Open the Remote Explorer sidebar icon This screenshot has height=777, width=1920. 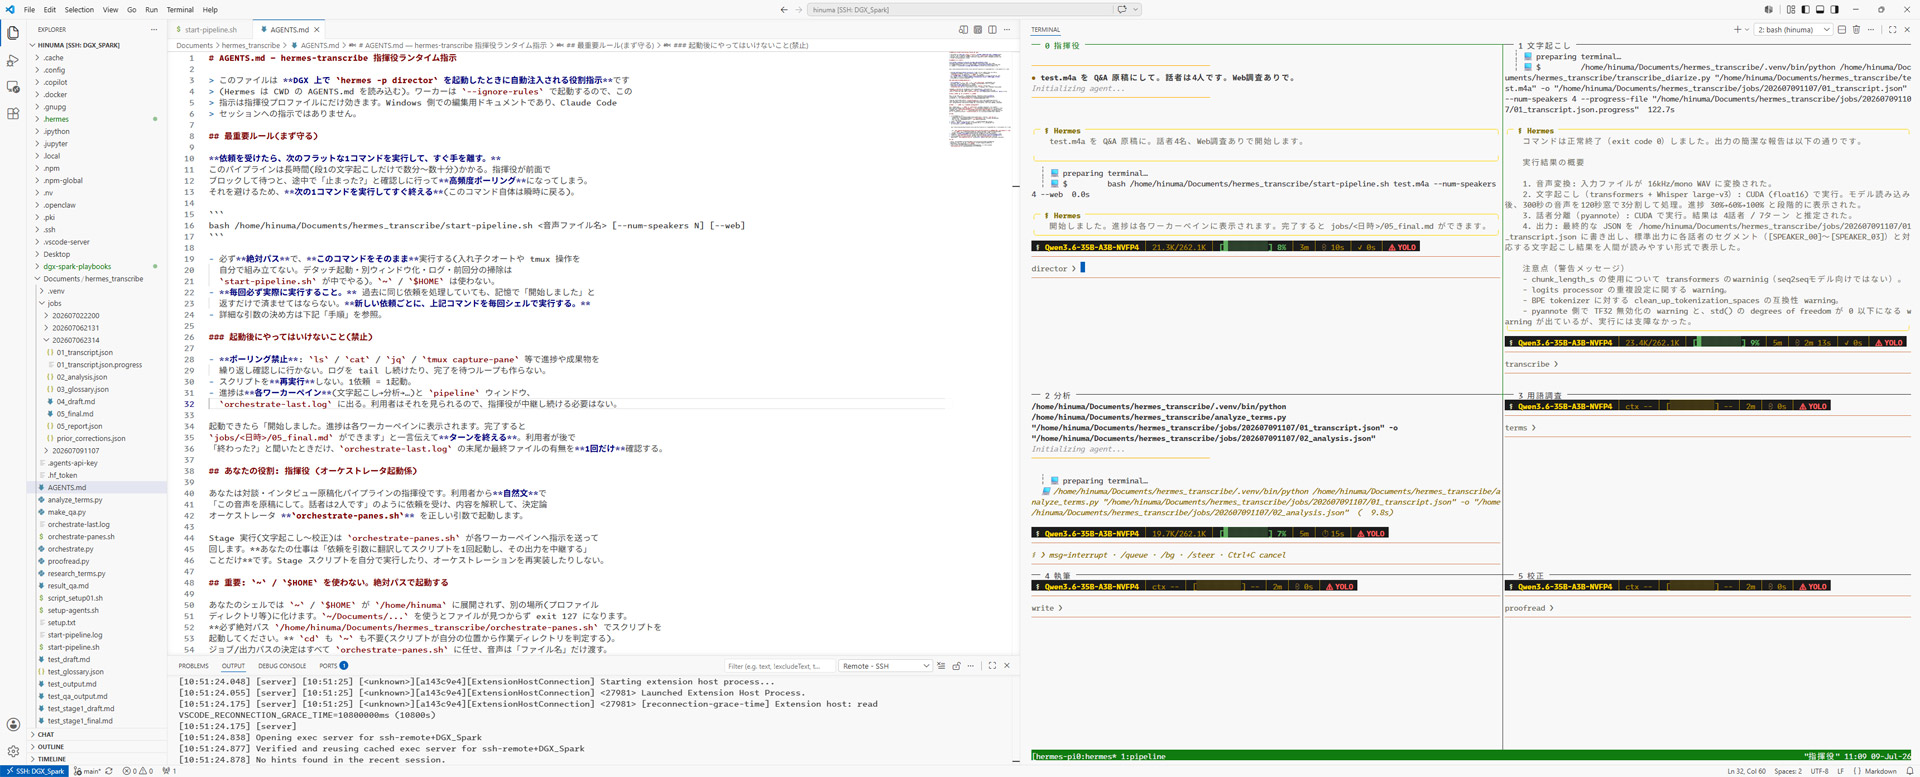(13, 87)
